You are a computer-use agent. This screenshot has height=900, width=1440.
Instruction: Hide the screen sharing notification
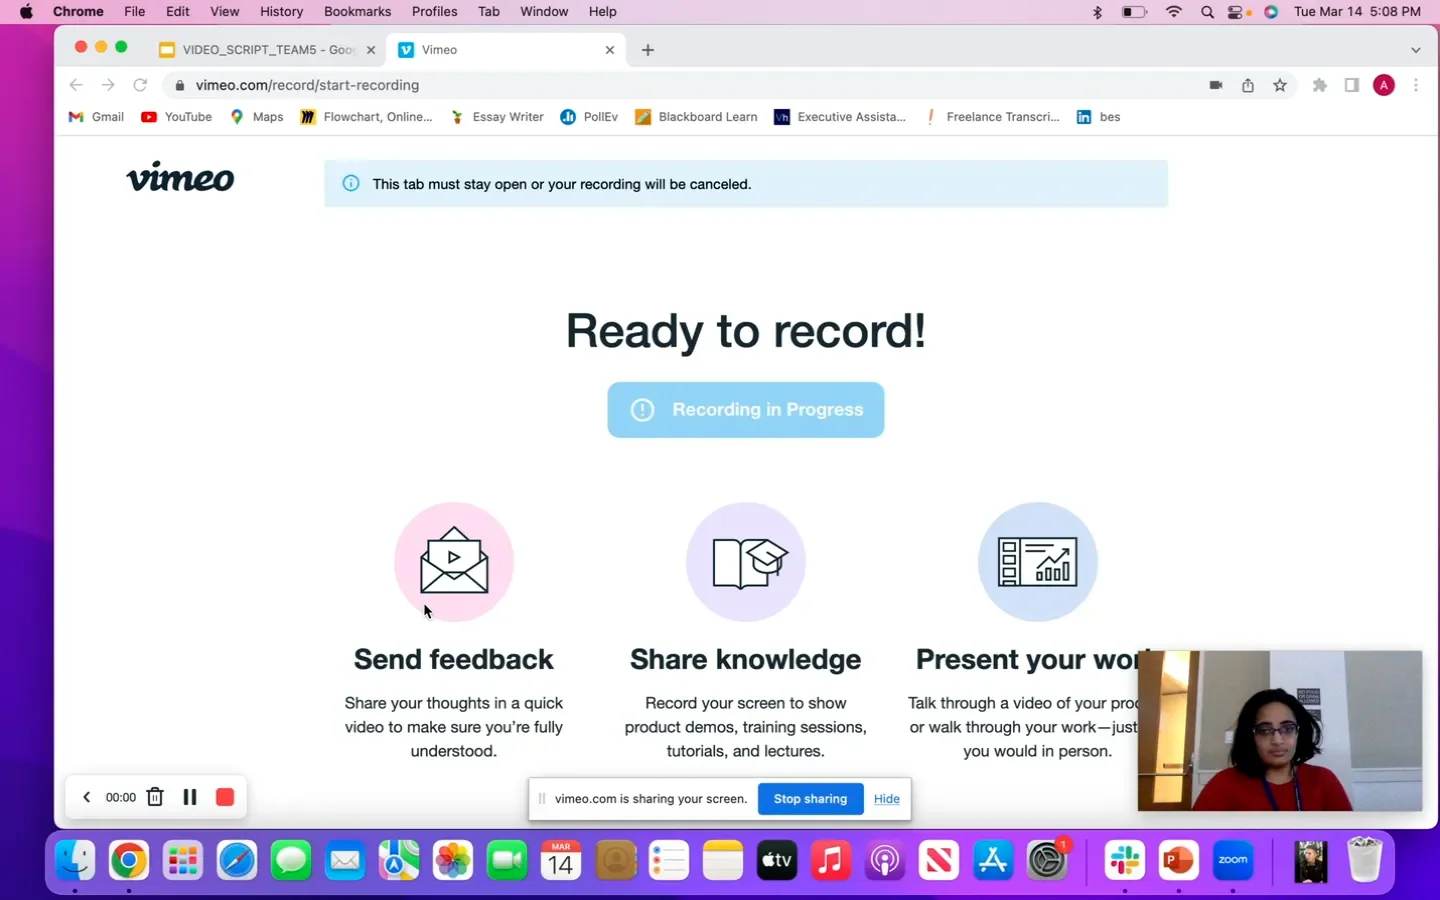click(887, 799)
